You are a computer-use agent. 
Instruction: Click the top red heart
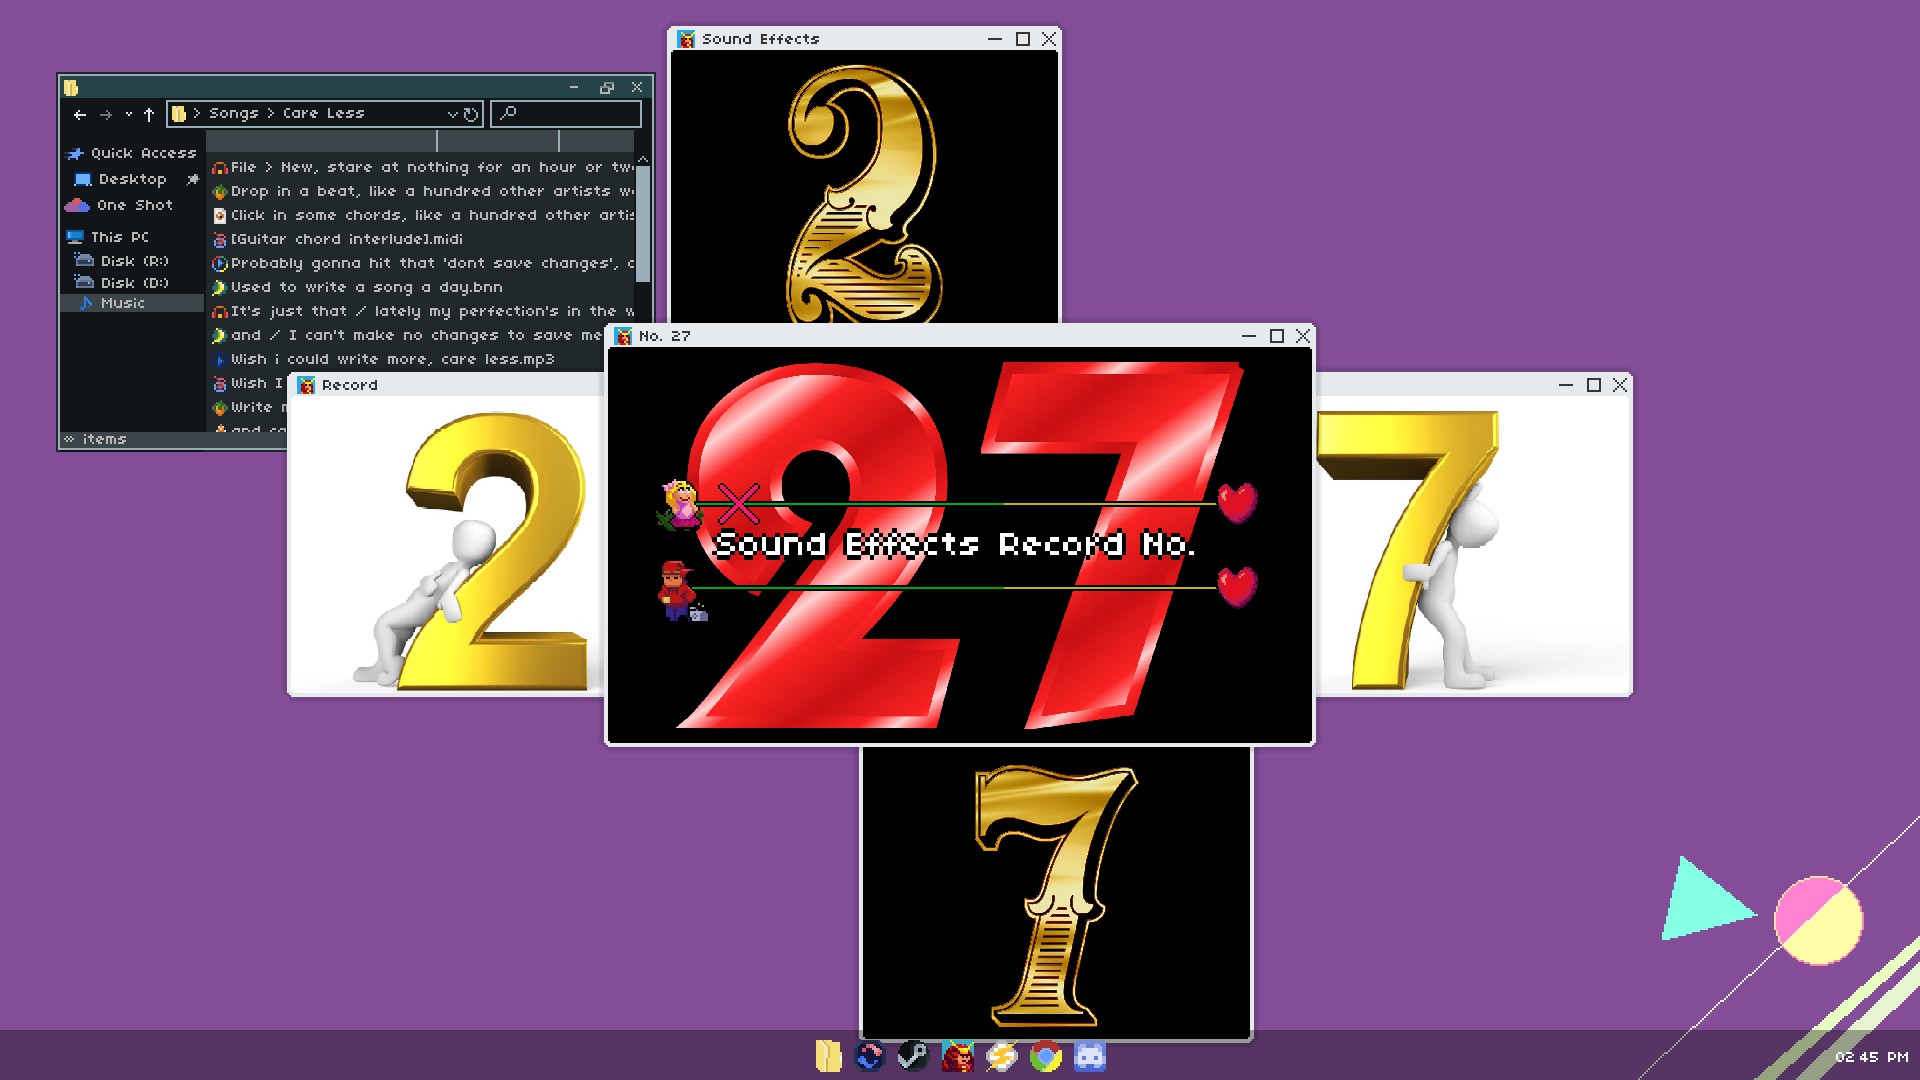[1237, 503]
